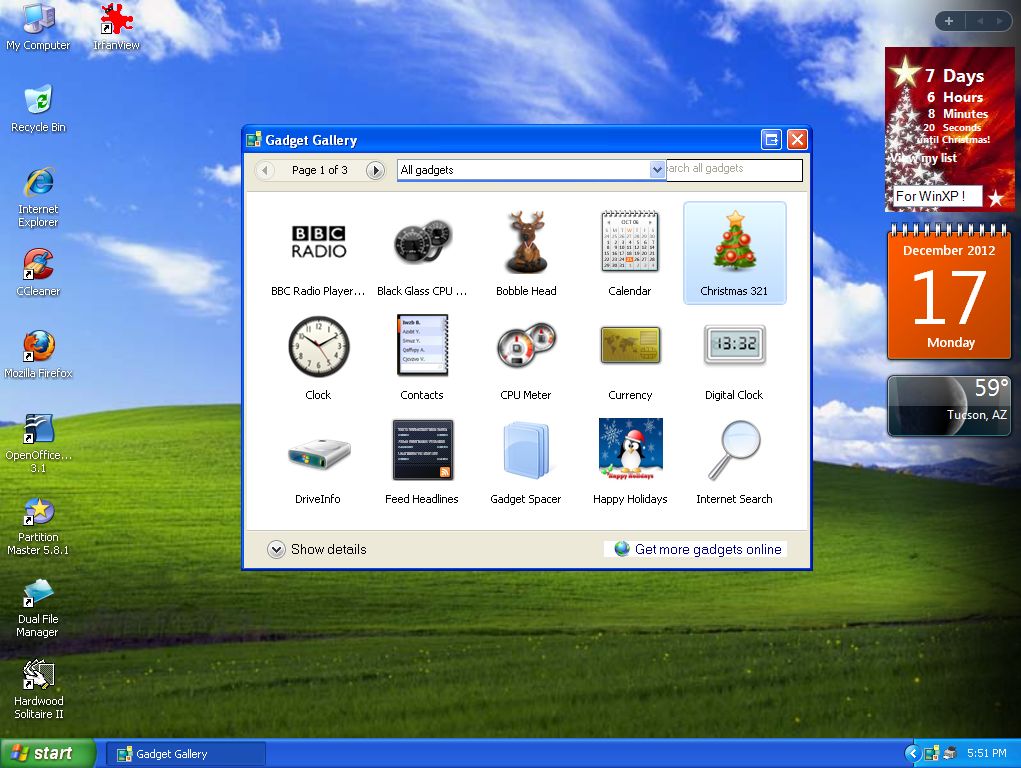Go to previous gadget page
This screenshot has width=1021, height=768.
264,171
